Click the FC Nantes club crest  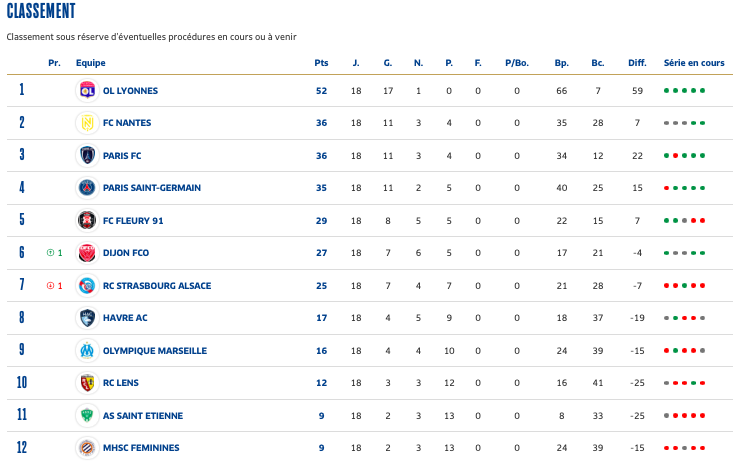coord(86,123)
